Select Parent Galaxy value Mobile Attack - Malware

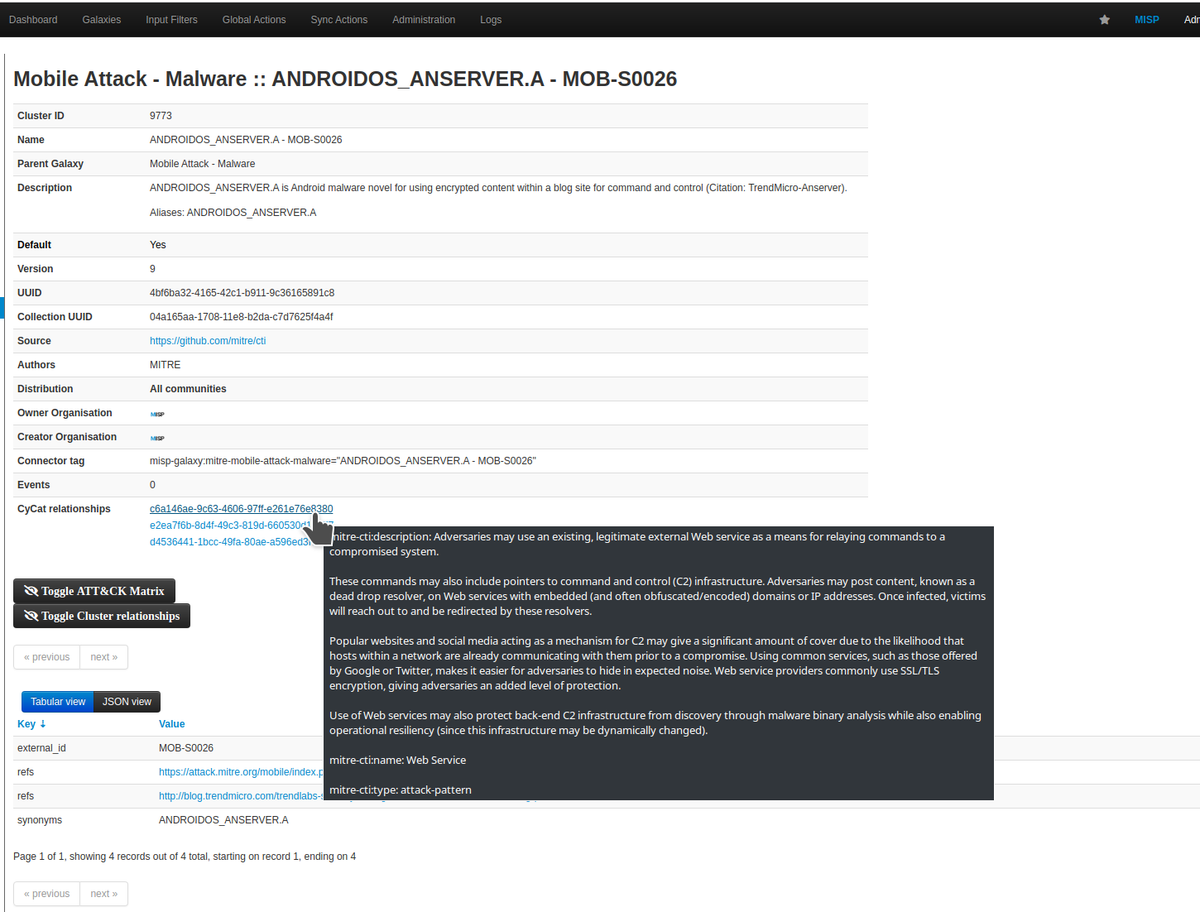click(202, 164)
